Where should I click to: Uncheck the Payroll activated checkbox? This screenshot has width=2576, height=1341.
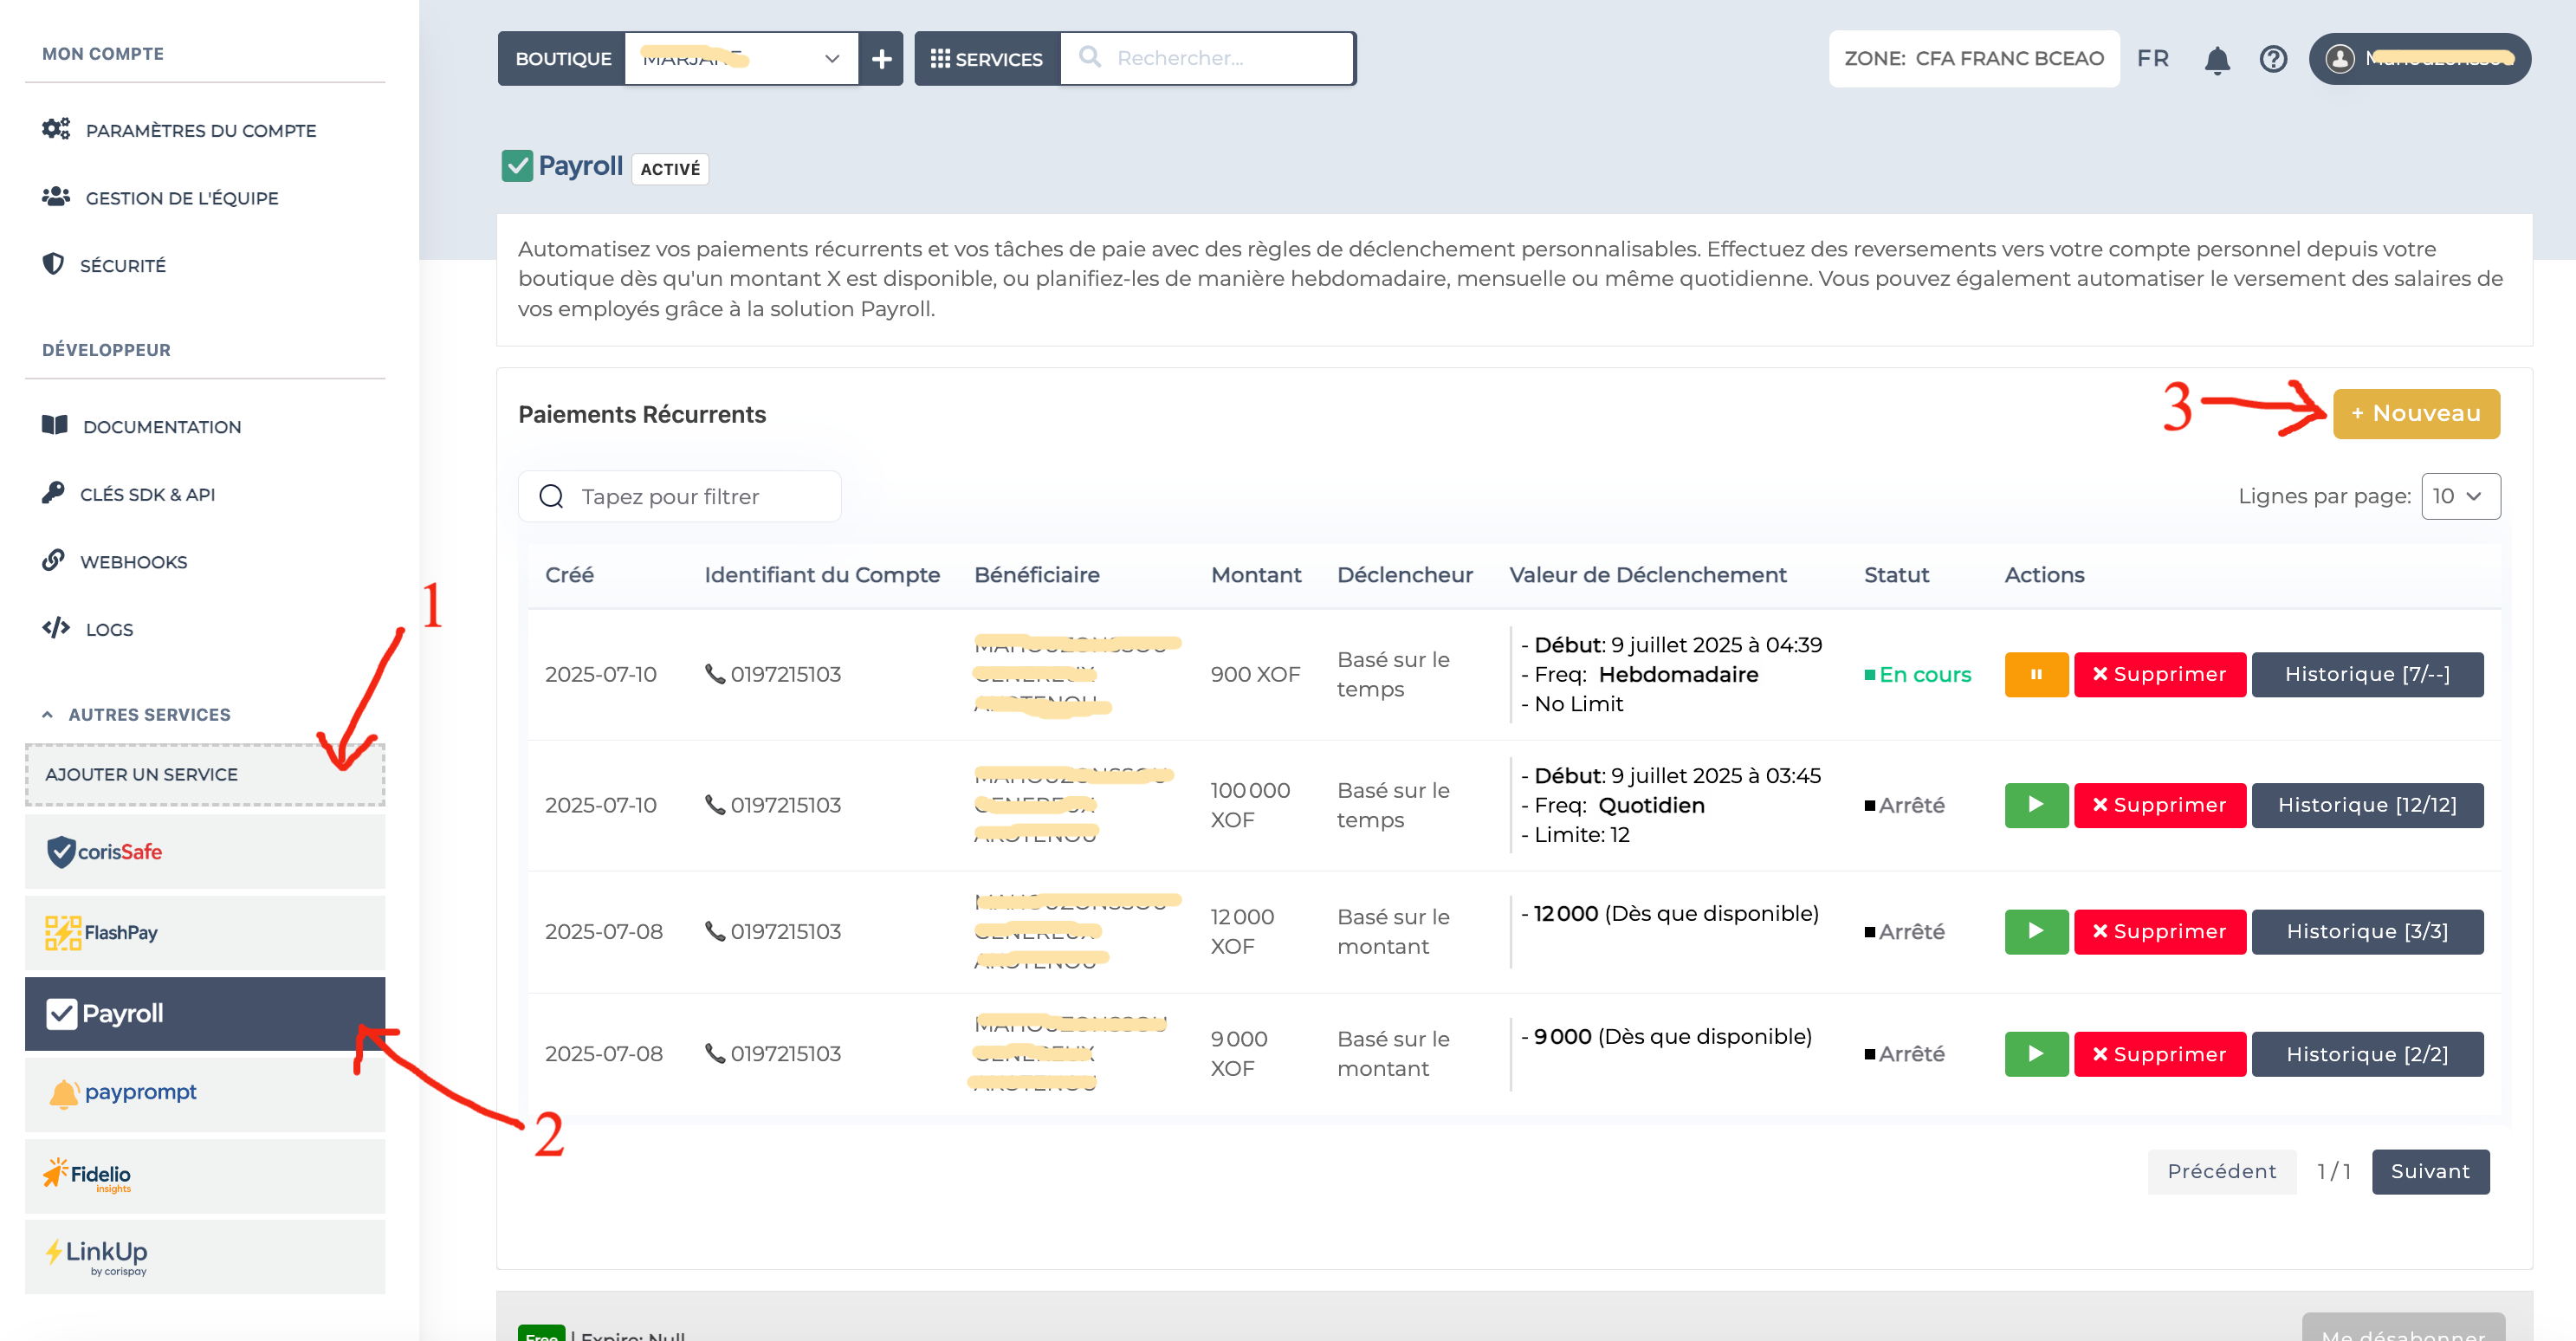pos(518,166)
